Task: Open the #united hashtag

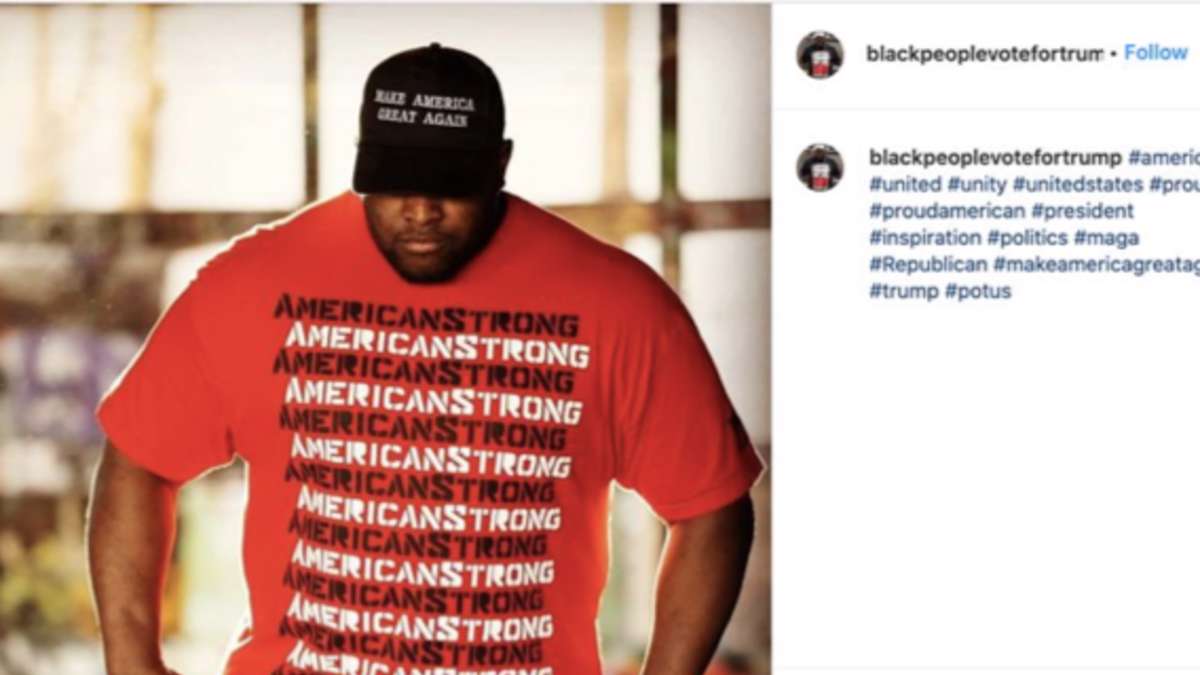Action: point(905,184)
